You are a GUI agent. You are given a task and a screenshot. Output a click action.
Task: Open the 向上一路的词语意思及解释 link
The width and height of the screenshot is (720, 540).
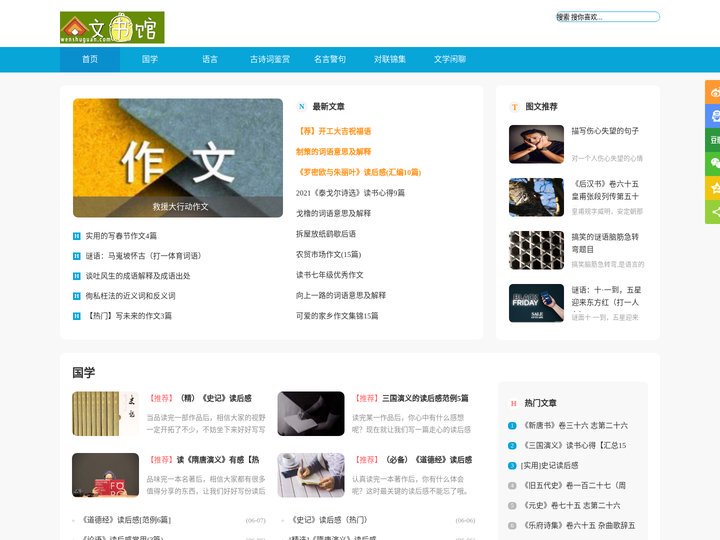pos(341,295)
